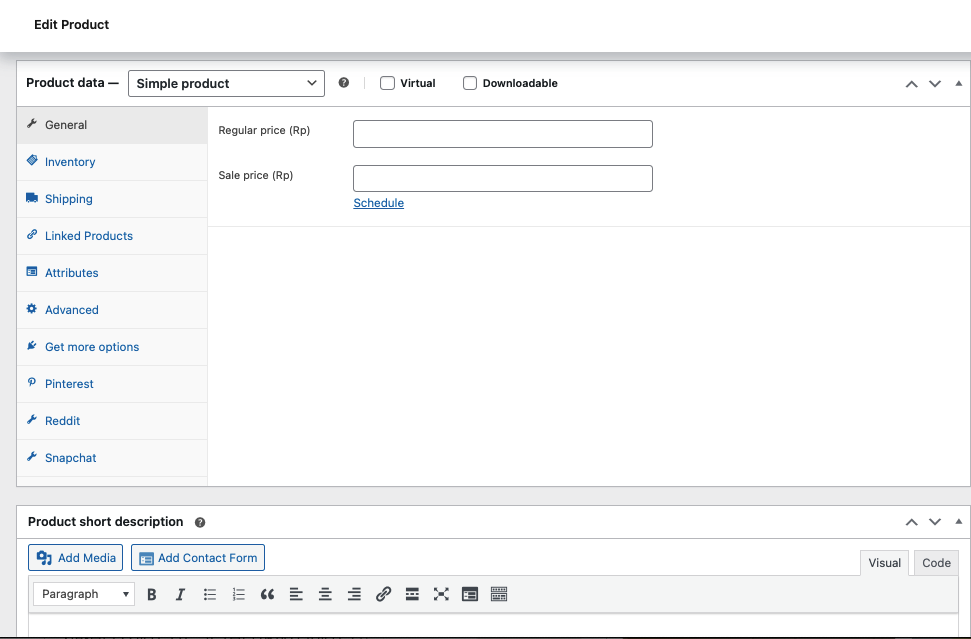Open the Inventory tab
Screen dimensions: 971x639
coord(112,162)
